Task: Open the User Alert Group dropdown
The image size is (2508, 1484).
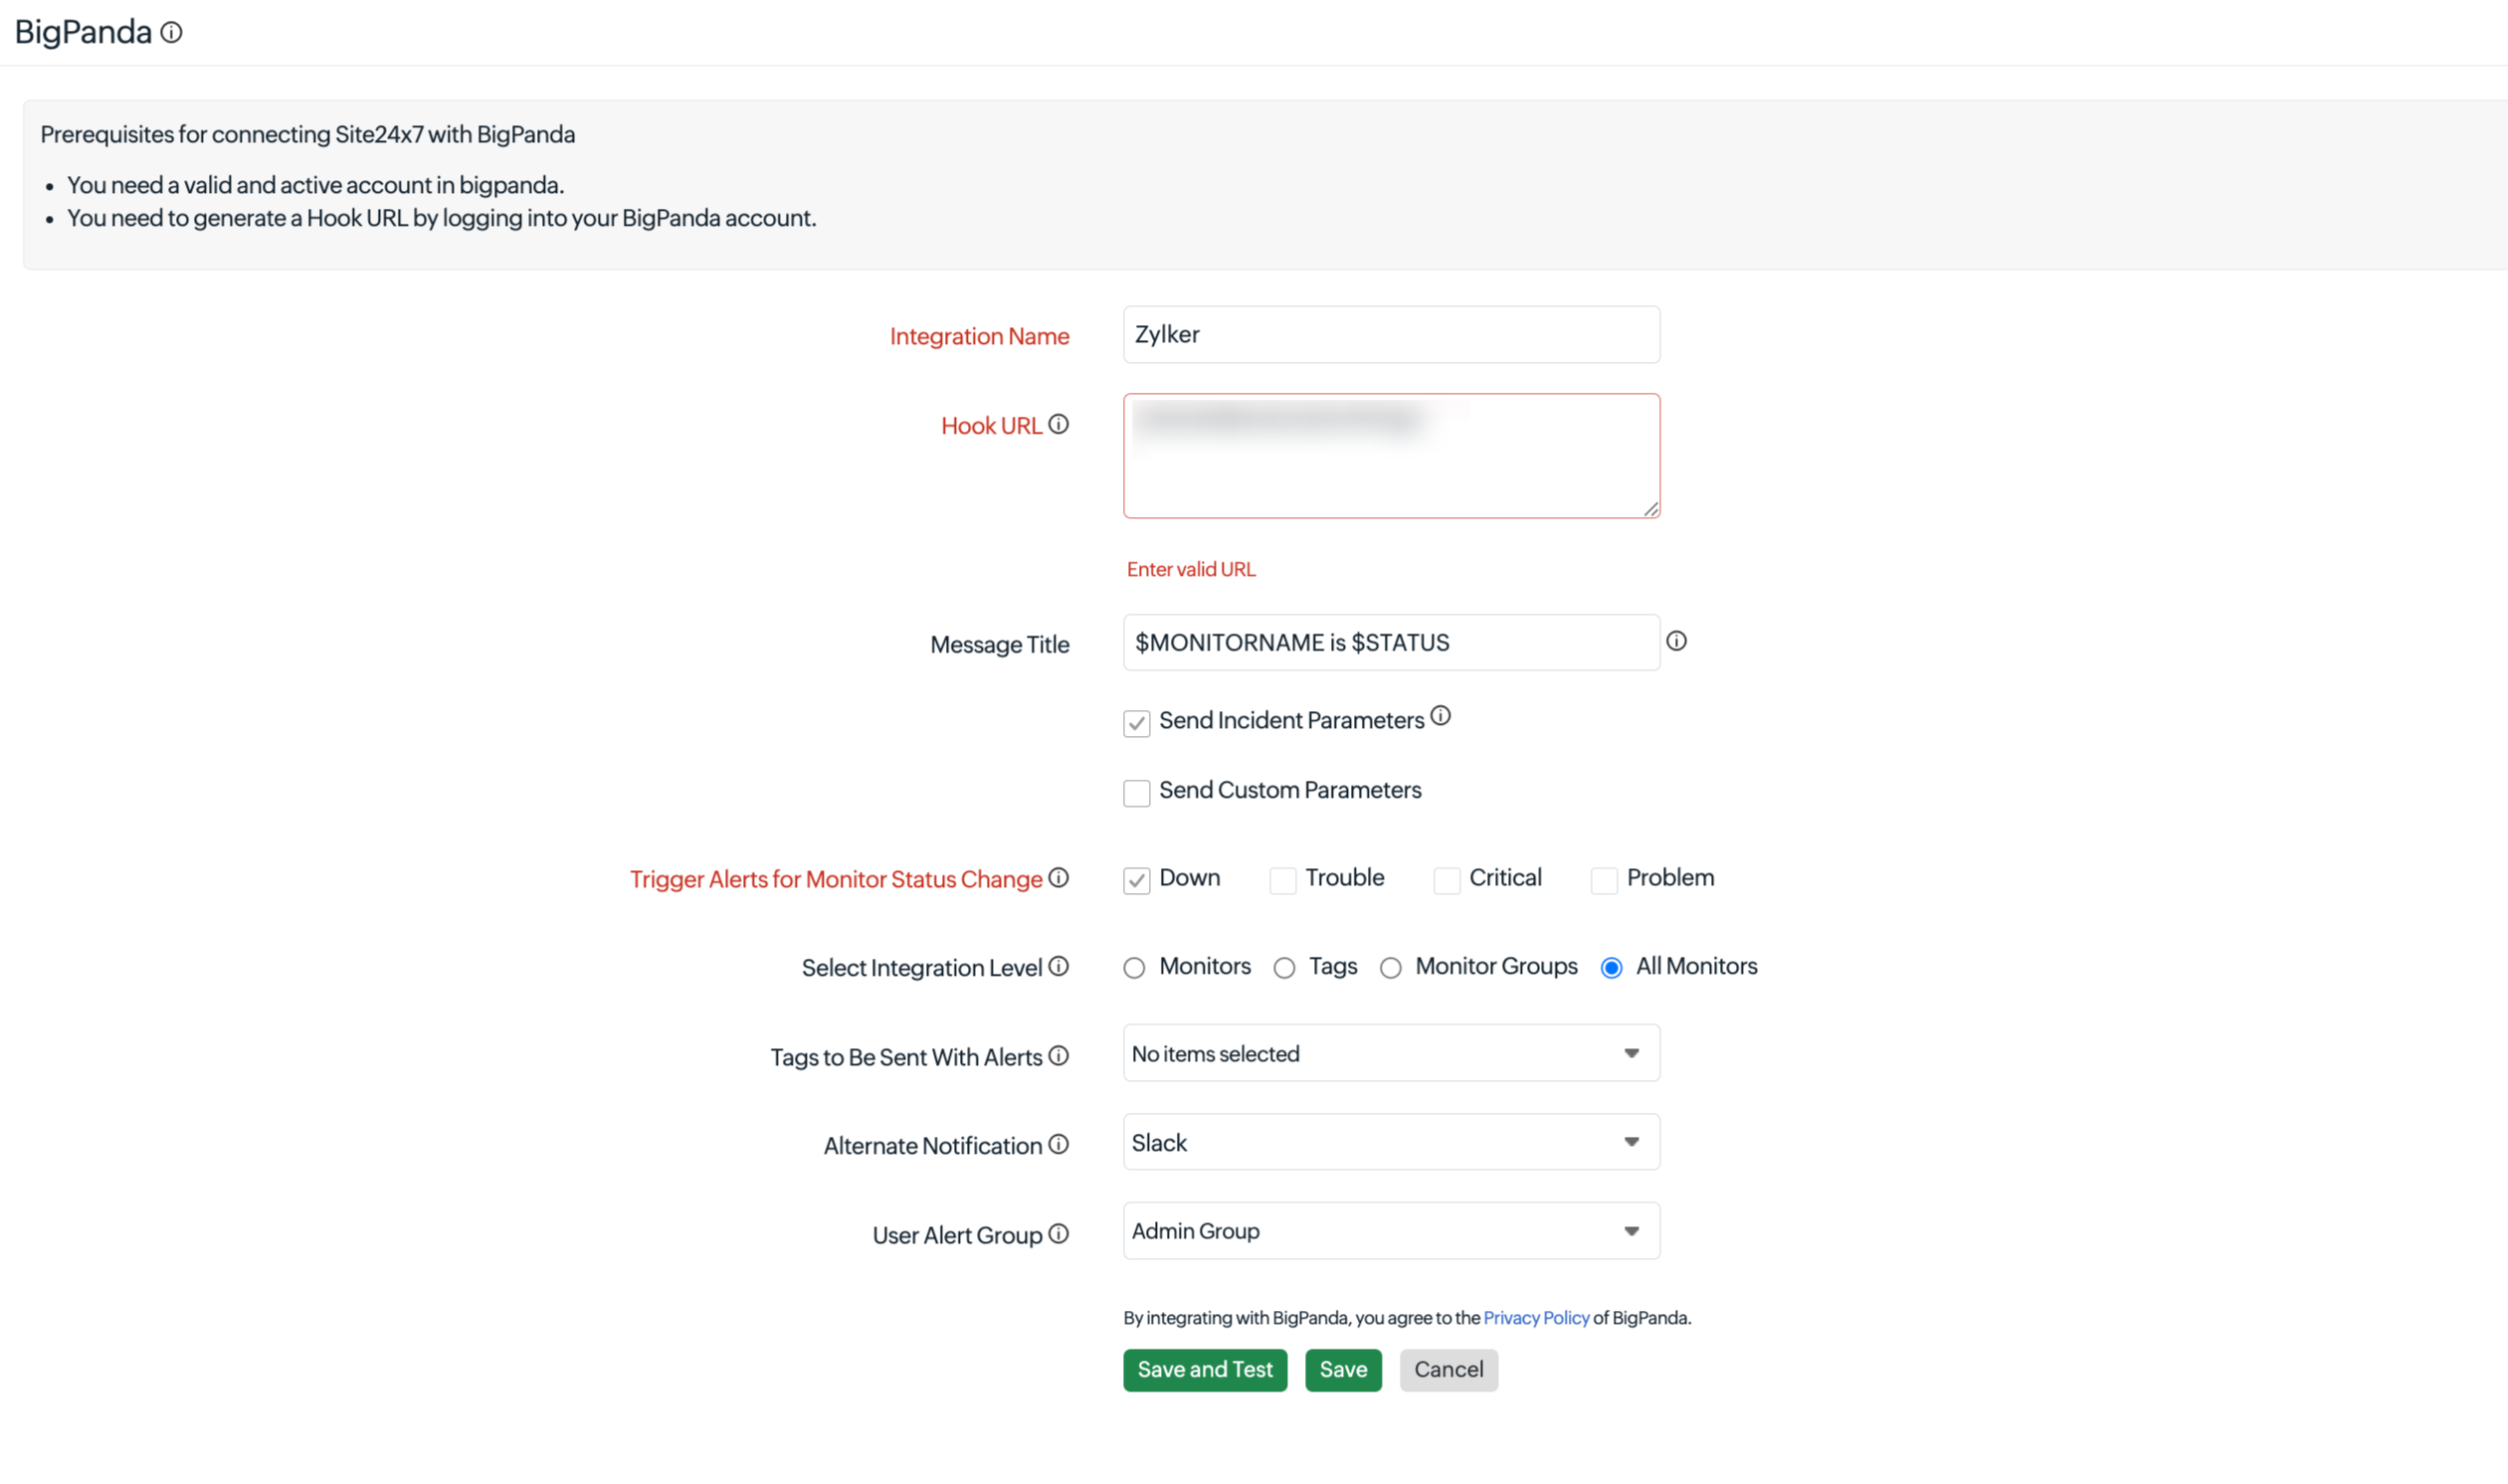Action: 1391,1231
